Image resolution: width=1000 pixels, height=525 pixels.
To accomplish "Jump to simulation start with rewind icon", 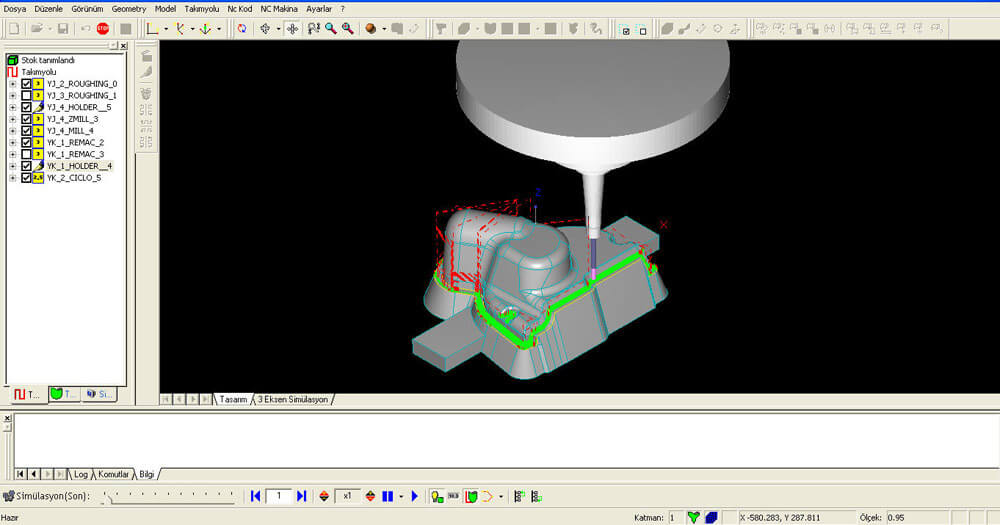I will [256, 496].
